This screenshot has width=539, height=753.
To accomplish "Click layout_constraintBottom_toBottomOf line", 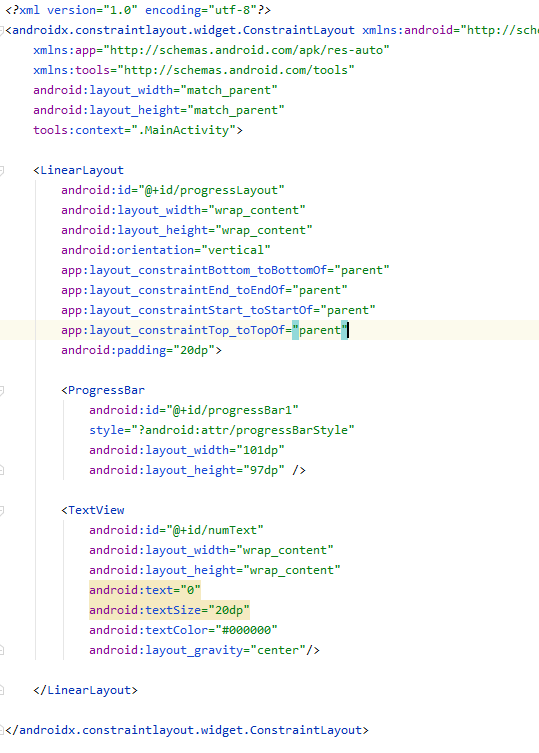I will (225, 270).
